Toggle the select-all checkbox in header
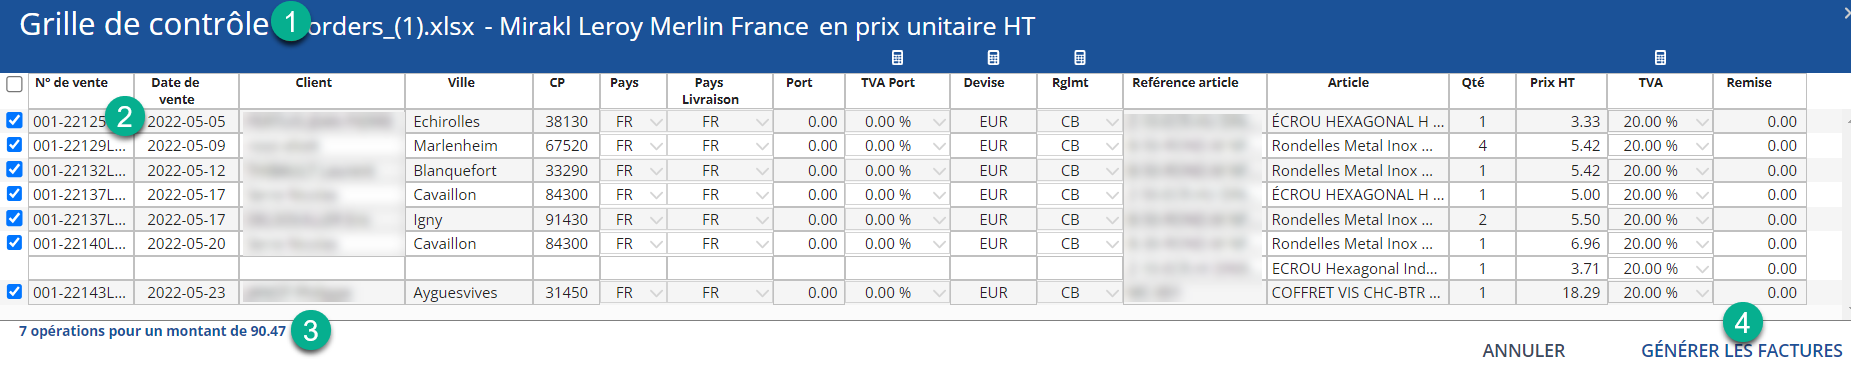 pos(14,84)
